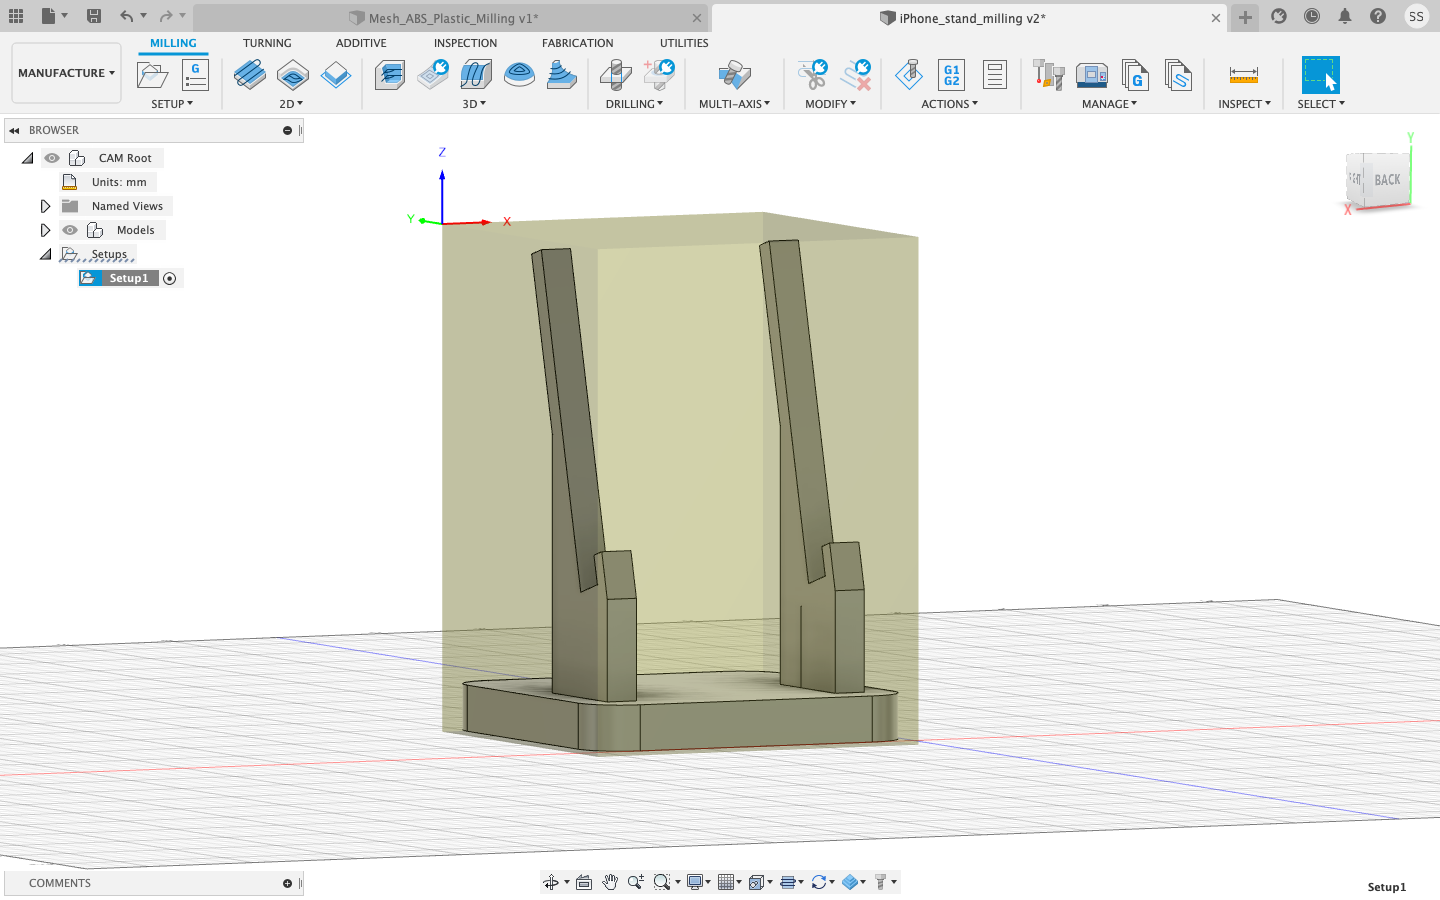Switch to the Turning ribbon tab
The width and height of the screenshot is (1440, 900).
click(x=267, y=42)
